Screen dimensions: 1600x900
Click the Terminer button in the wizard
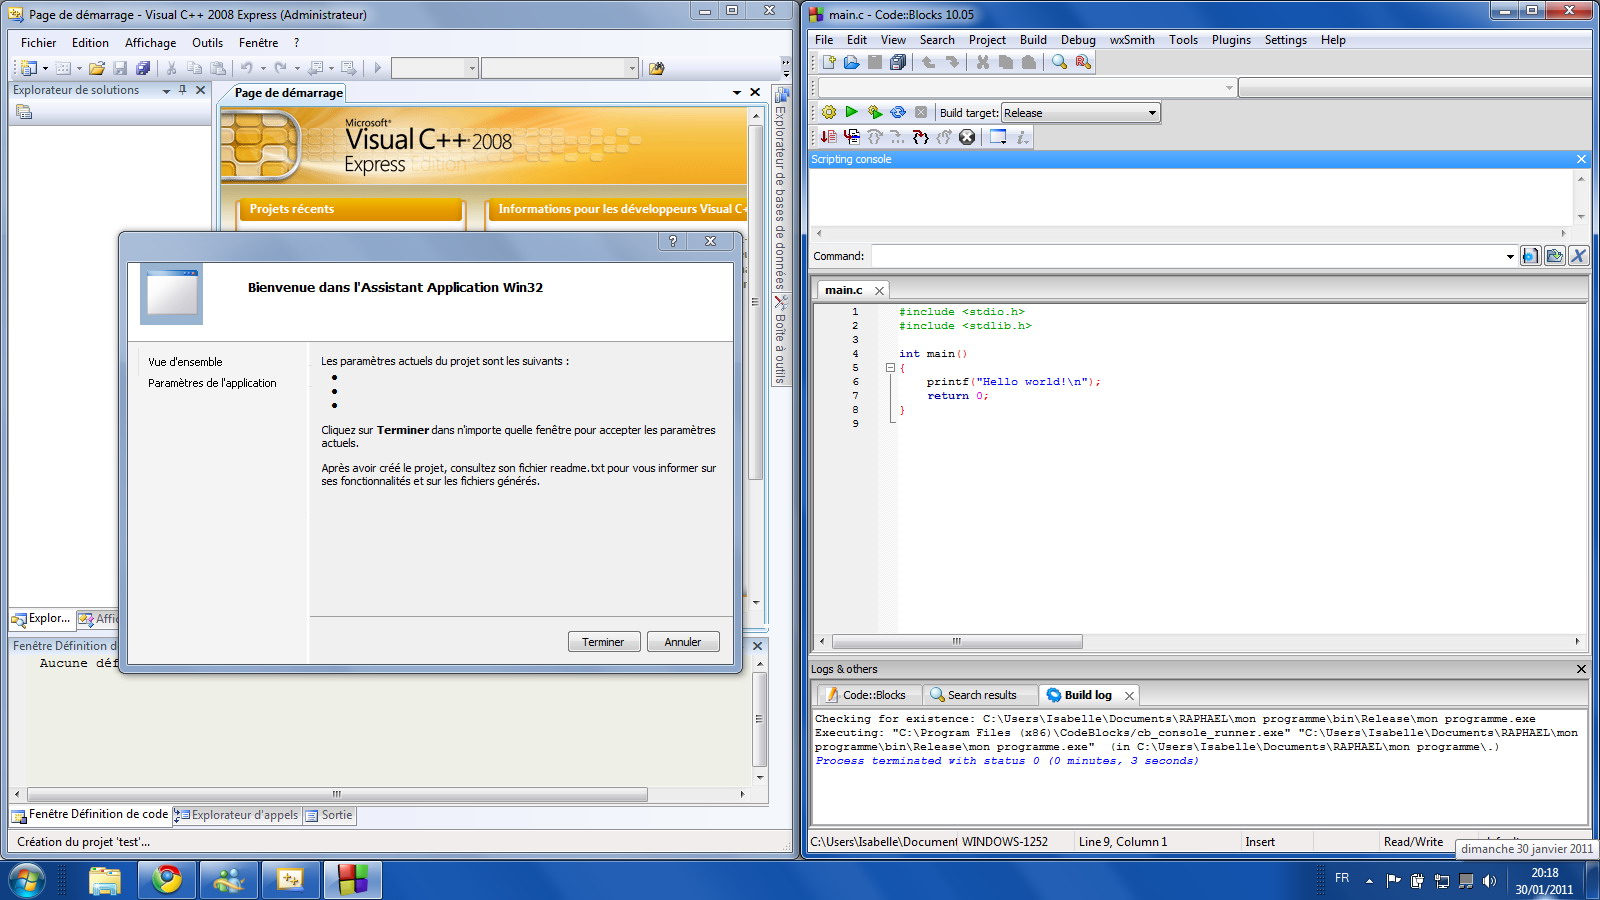click(603, 642)
